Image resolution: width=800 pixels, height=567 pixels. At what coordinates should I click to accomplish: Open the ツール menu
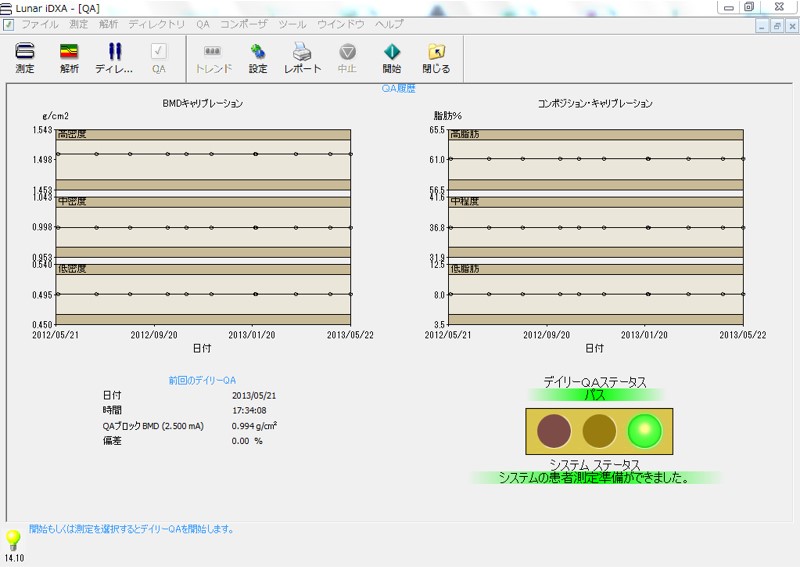pyautogui.click(x=292, y=23)
